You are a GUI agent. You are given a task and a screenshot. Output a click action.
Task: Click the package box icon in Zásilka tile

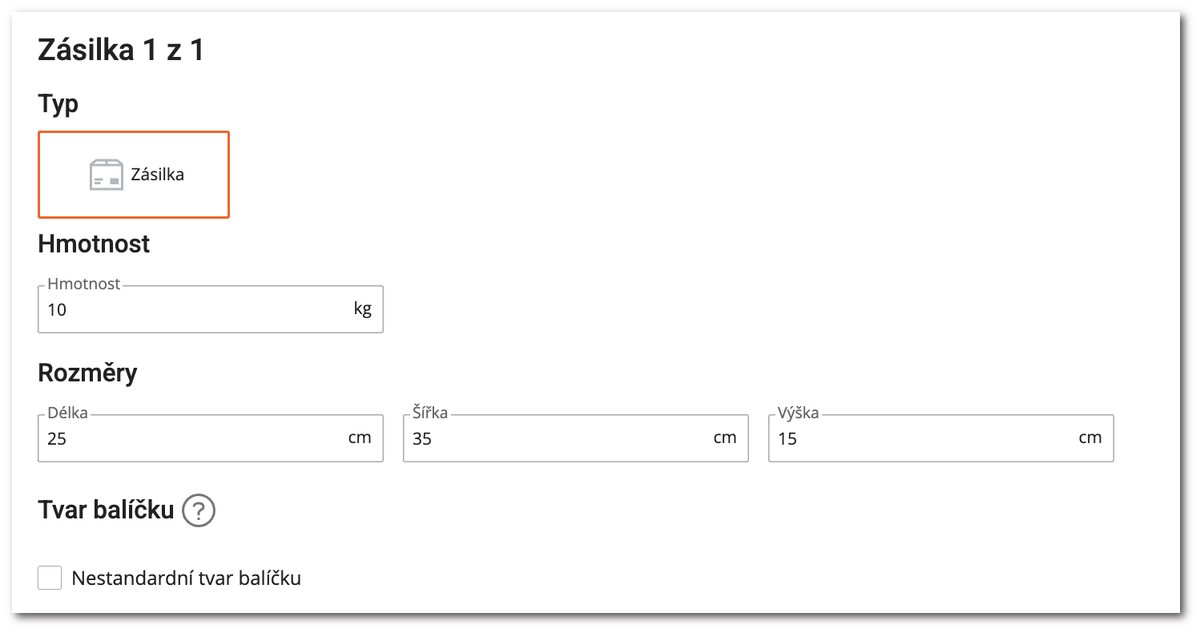point(106,175)
